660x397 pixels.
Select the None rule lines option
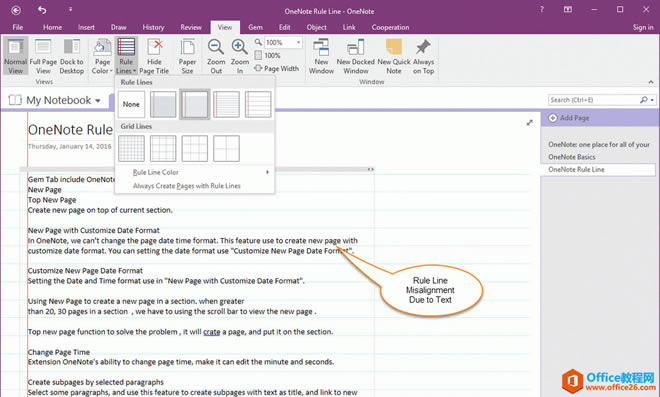coord(131,104)
